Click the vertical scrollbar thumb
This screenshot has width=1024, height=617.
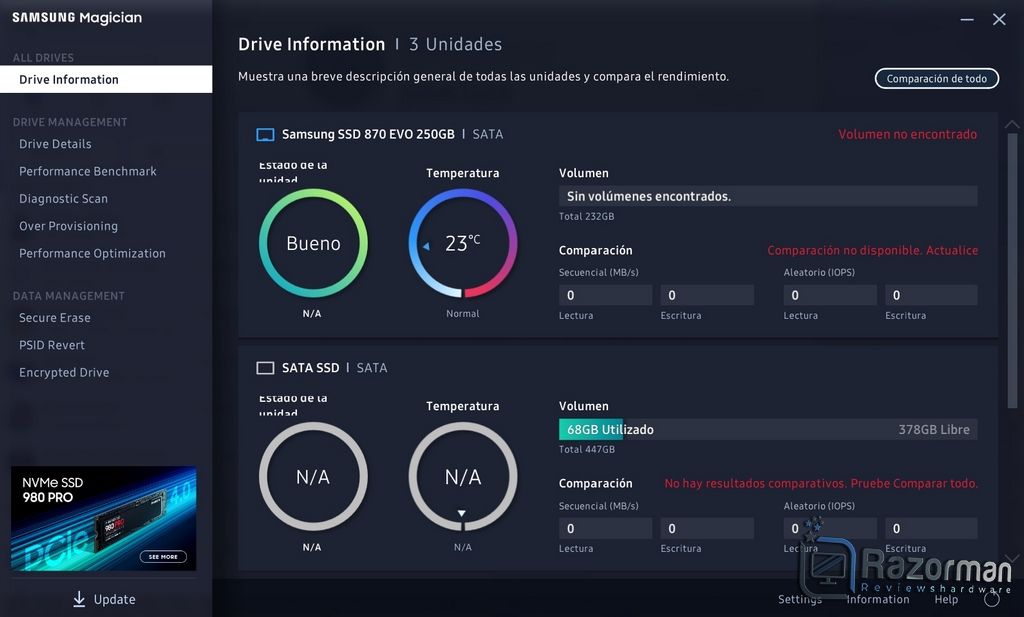(x=1012, y=271)
